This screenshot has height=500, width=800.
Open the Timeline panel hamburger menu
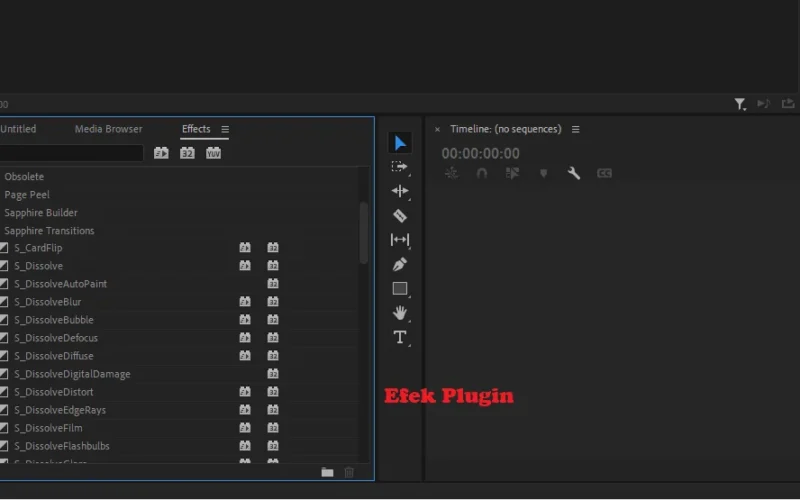[x=576, y=130]
